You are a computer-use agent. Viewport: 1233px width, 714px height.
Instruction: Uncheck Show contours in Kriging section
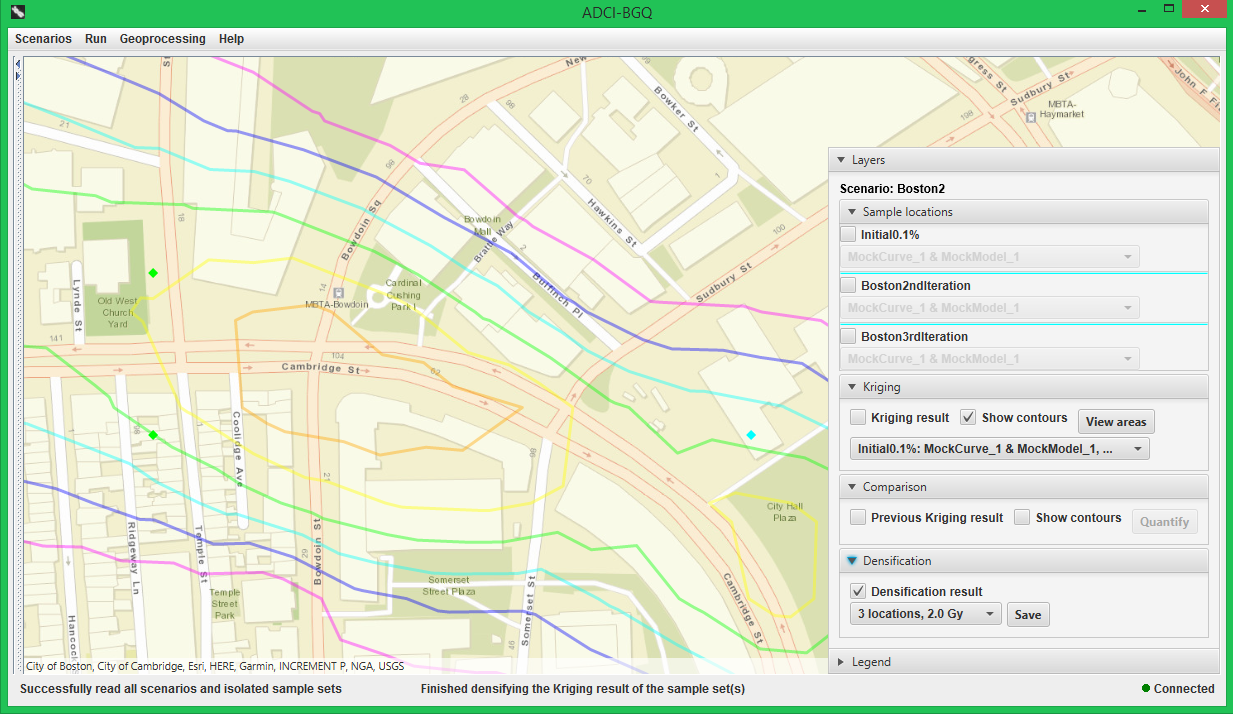point(968,417)
